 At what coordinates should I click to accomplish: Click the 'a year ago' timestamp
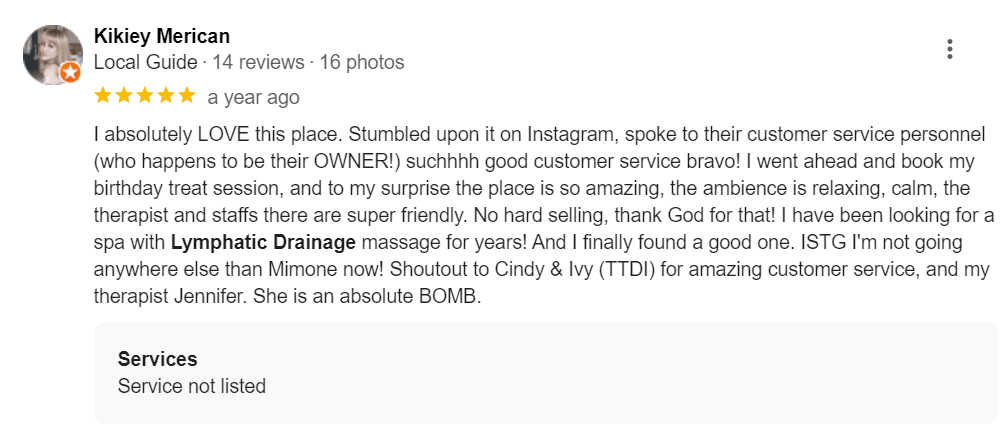tap(253, 98)
